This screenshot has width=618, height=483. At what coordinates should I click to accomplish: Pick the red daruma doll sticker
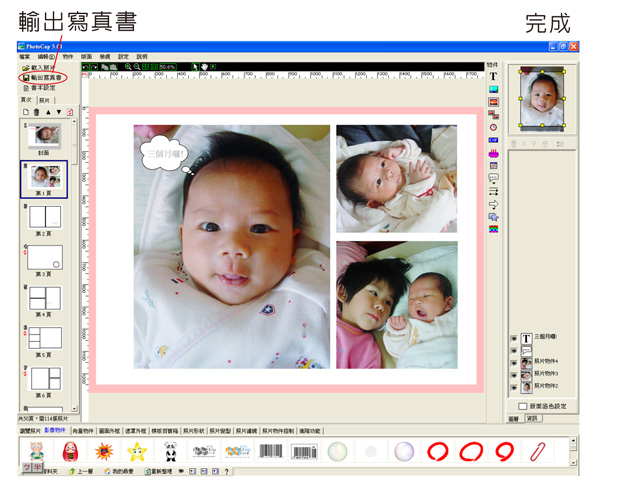70,451
